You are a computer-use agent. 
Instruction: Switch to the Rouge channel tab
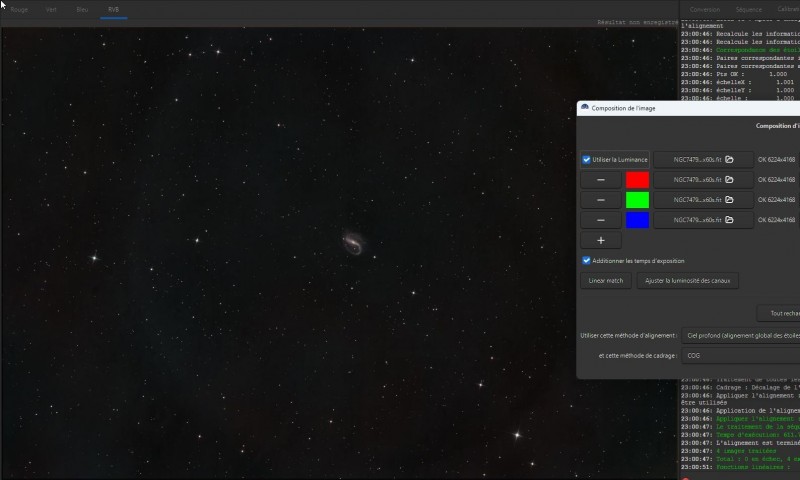click(19, 10)
